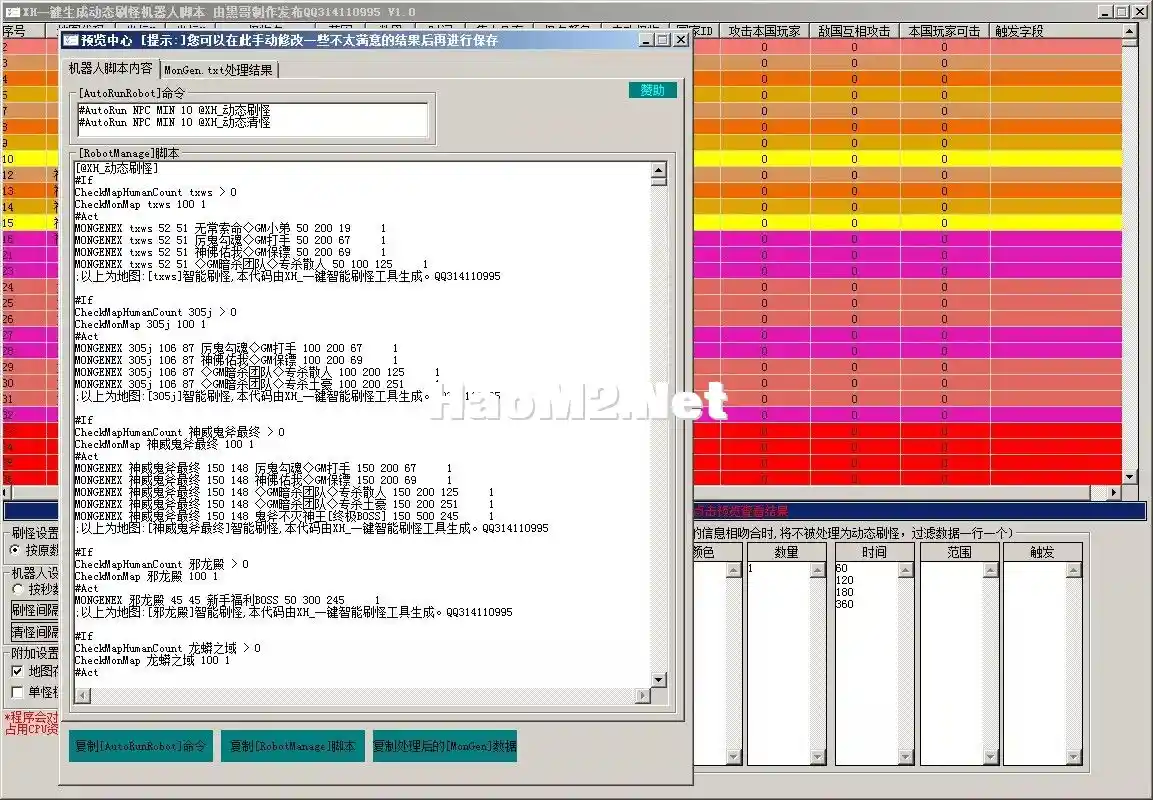Switch to the 机器人脚本内容 tab

coord(110,68)
